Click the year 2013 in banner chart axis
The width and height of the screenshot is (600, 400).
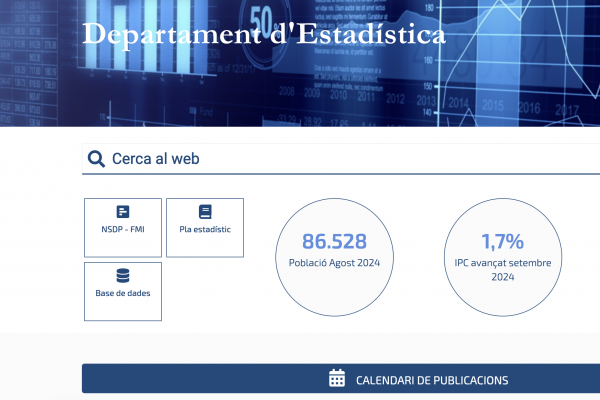tap(428, 102)
